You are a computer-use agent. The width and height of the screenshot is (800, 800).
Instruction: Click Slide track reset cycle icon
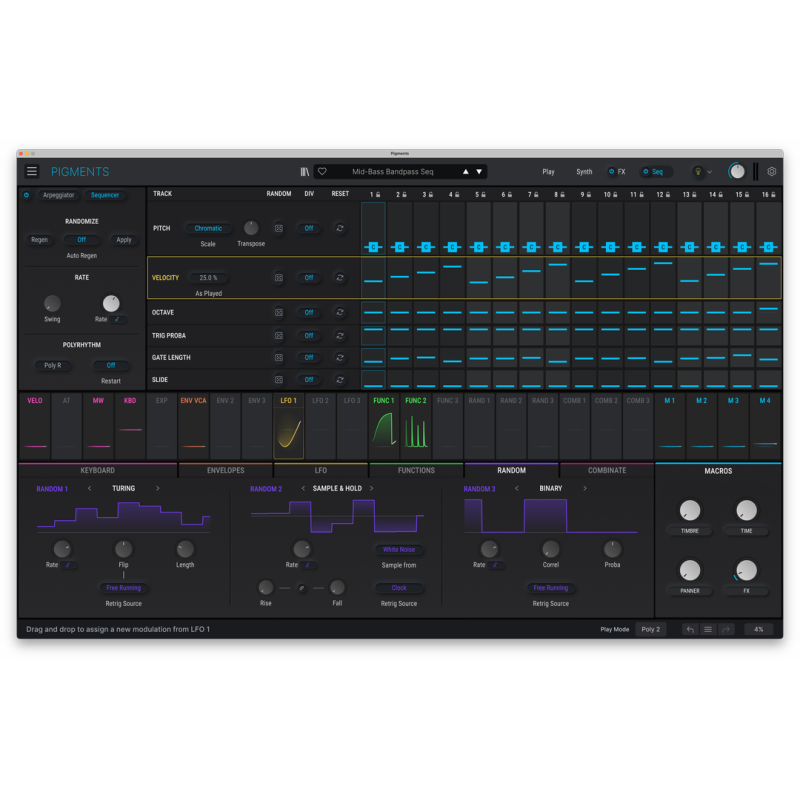pos(340,380)
